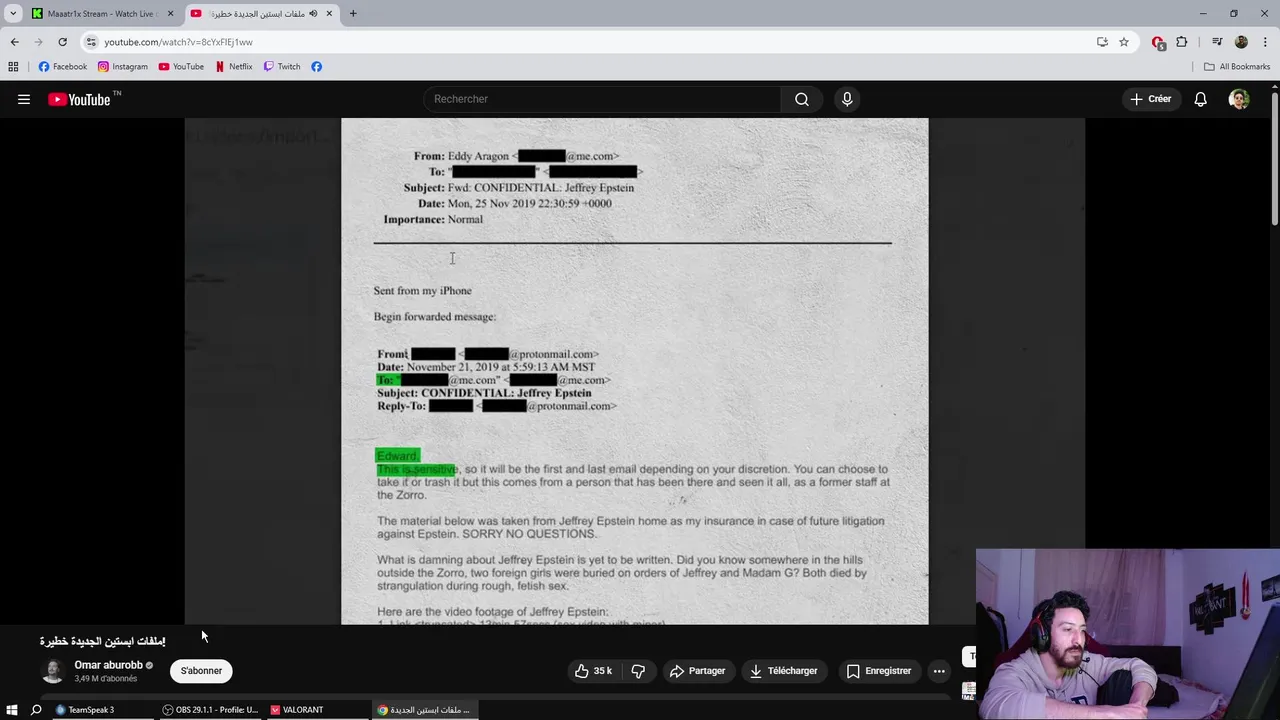Open the Netflix bookmark
The height and width of the screenshot is (720, 1280).
[x=234, y=67]
